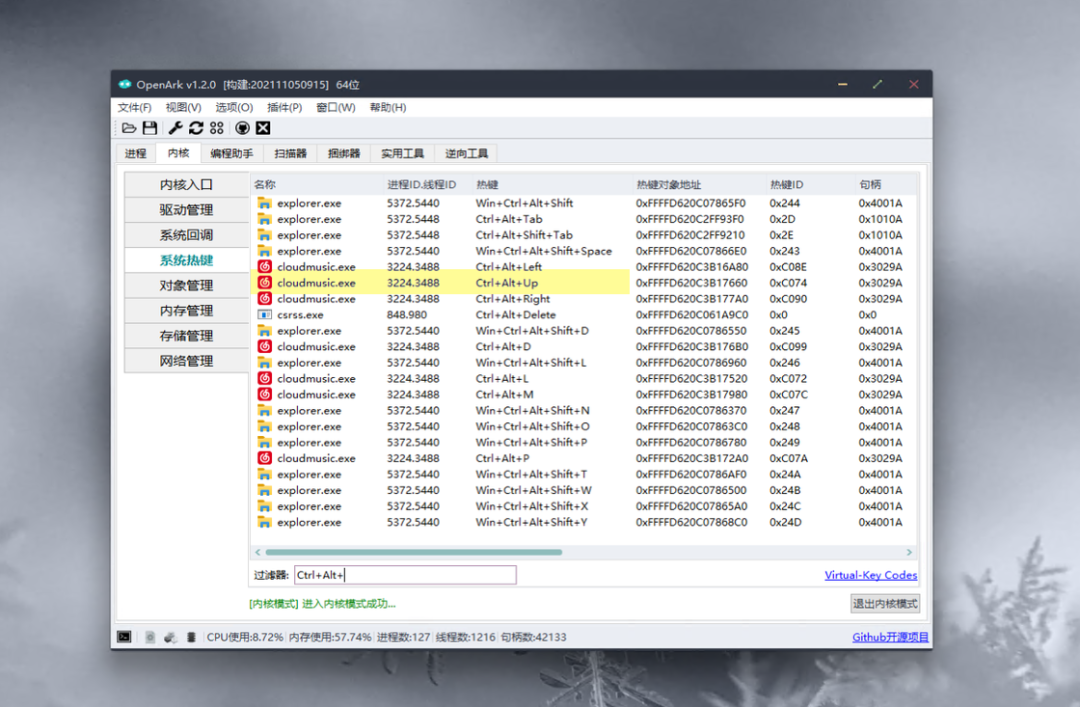This screenshot has width=1080, height=707.
Task: Click the four-circles toolbar icon
Action: [x=217, y=128]
